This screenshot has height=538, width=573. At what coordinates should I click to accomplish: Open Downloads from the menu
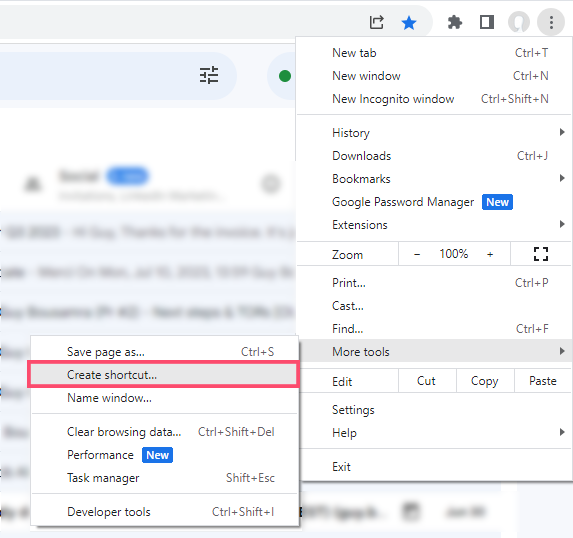point(434,156)
